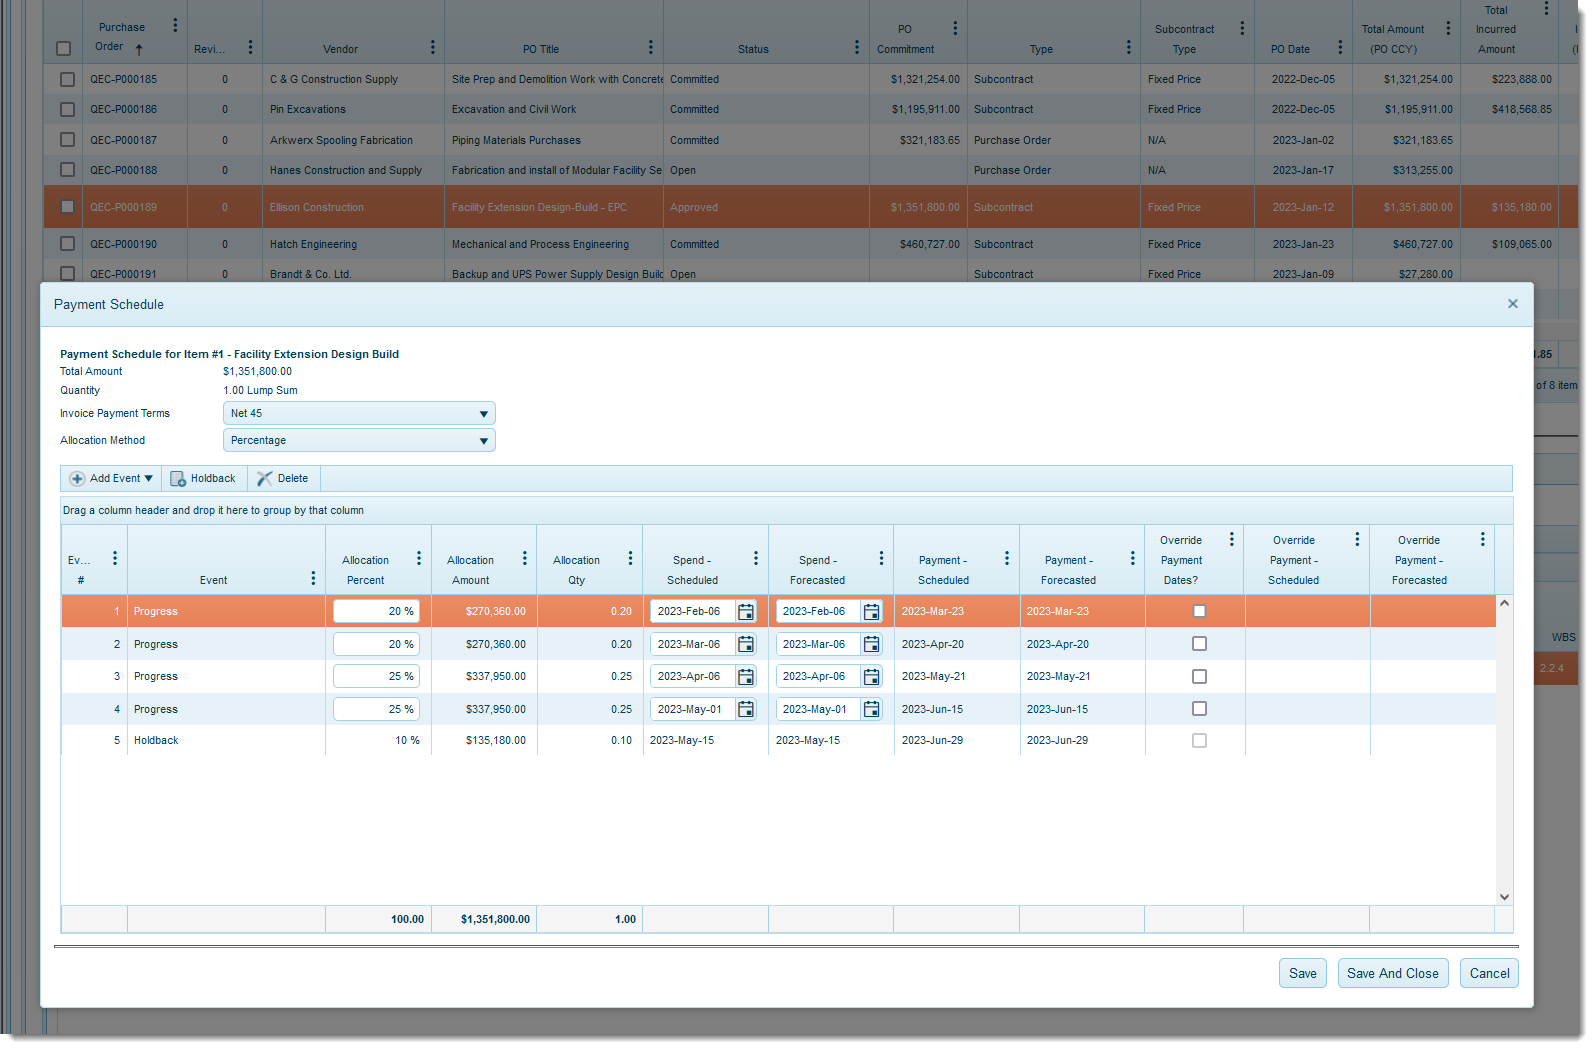This screenshot has height=1049, width=1593.
Task: Open calendar for row 3 Spend Forecasted date
Action: coord(871,677)
